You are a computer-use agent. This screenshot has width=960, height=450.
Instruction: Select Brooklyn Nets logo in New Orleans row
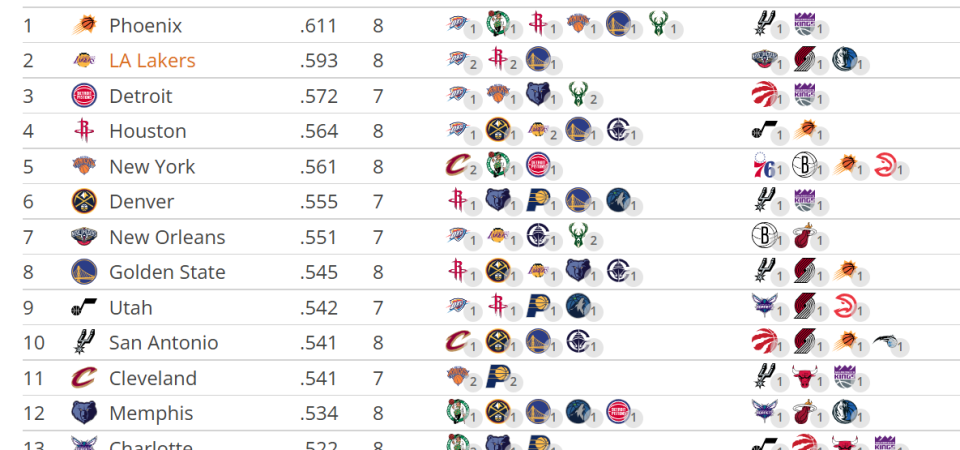[762, 235]
